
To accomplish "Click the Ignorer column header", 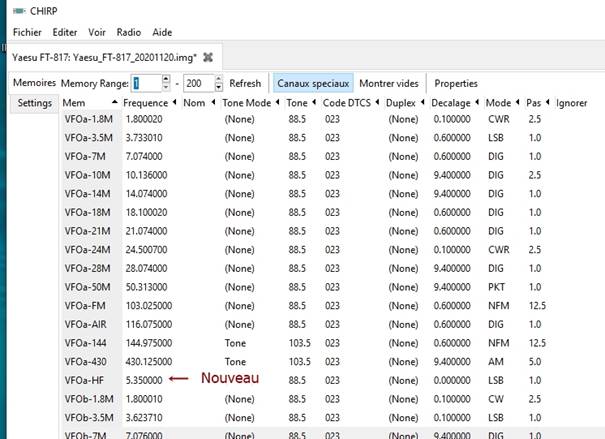I will [571, 103].
